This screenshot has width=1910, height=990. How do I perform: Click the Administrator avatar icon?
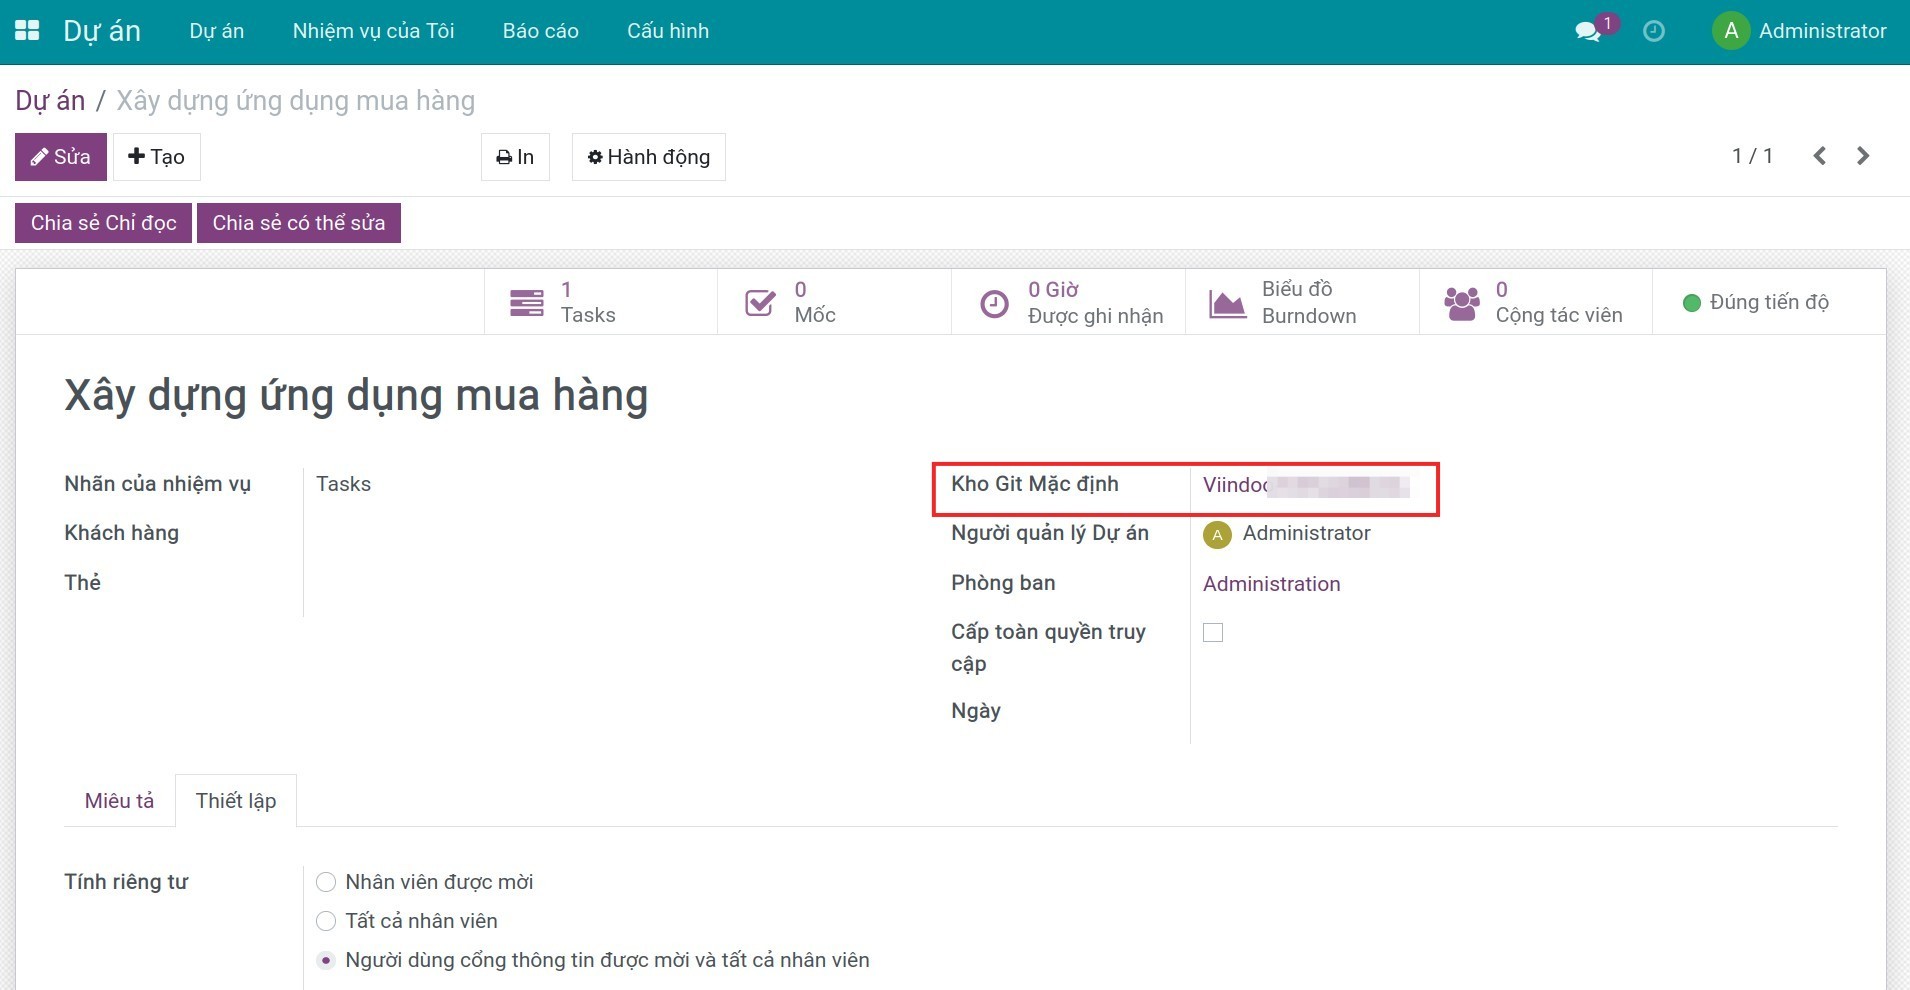(x=1731, y=31)
